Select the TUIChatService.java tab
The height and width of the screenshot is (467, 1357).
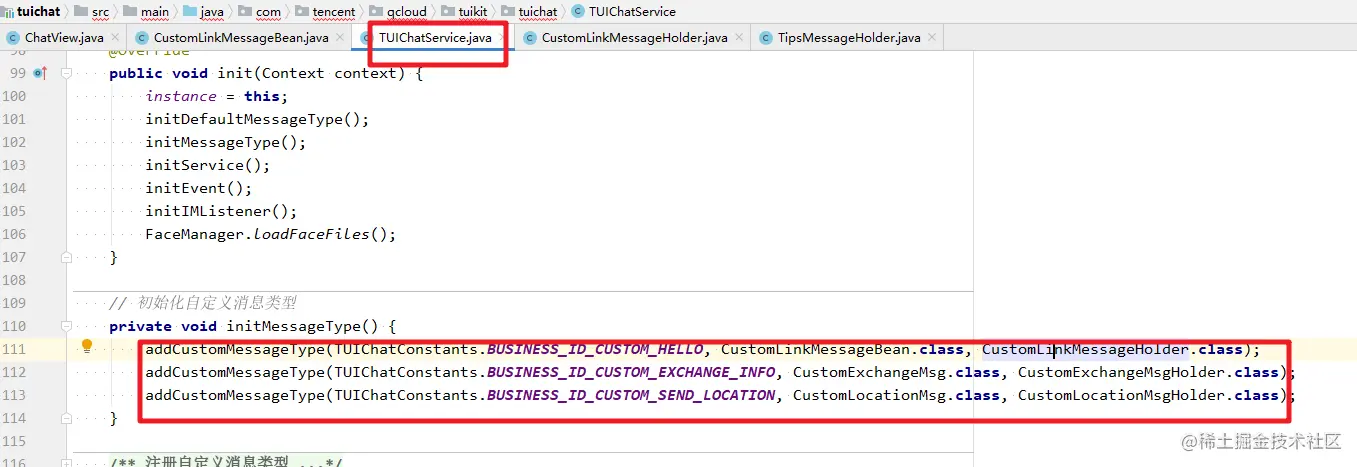tap(435, 38)
